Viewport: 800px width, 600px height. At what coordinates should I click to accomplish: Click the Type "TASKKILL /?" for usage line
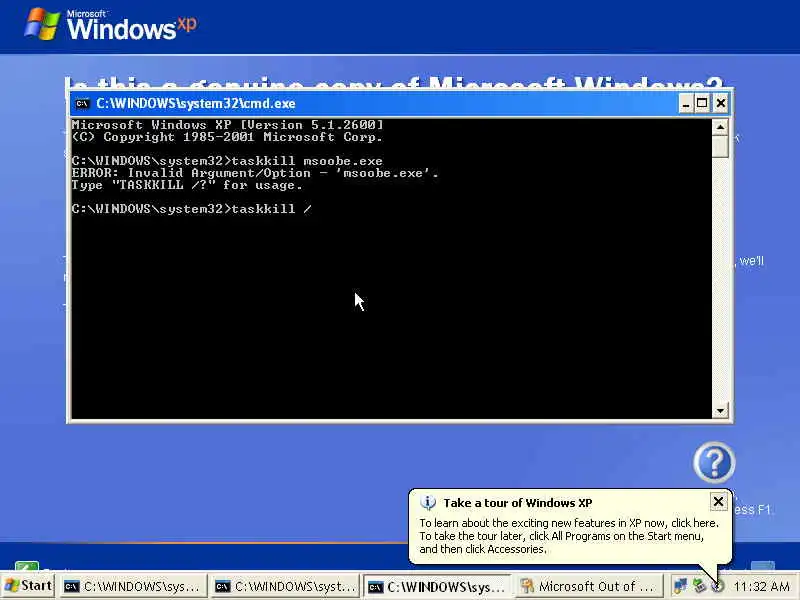tap(187, 185)
